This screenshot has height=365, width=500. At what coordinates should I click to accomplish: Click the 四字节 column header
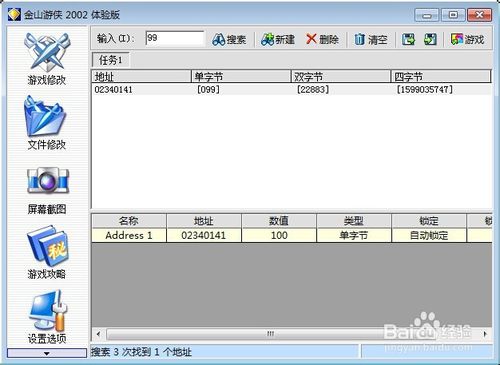pyautogui.click(x=441, y=76)
